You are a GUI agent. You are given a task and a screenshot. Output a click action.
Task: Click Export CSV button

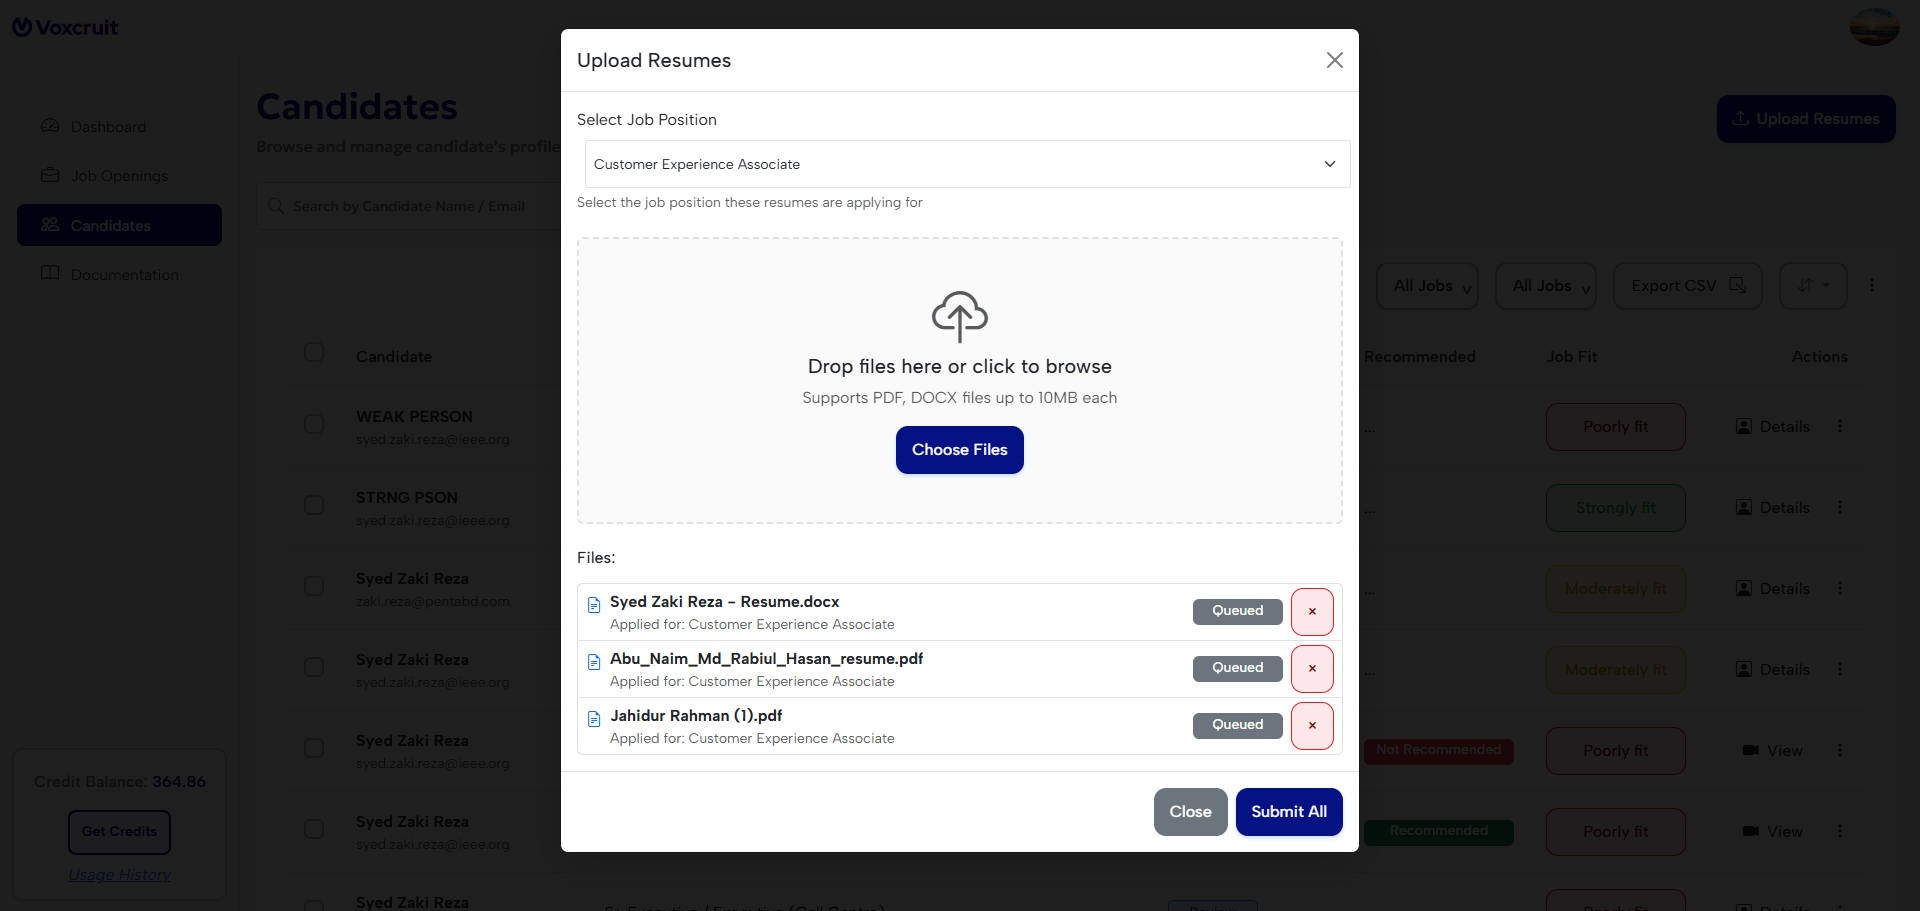pos(1688,286)
